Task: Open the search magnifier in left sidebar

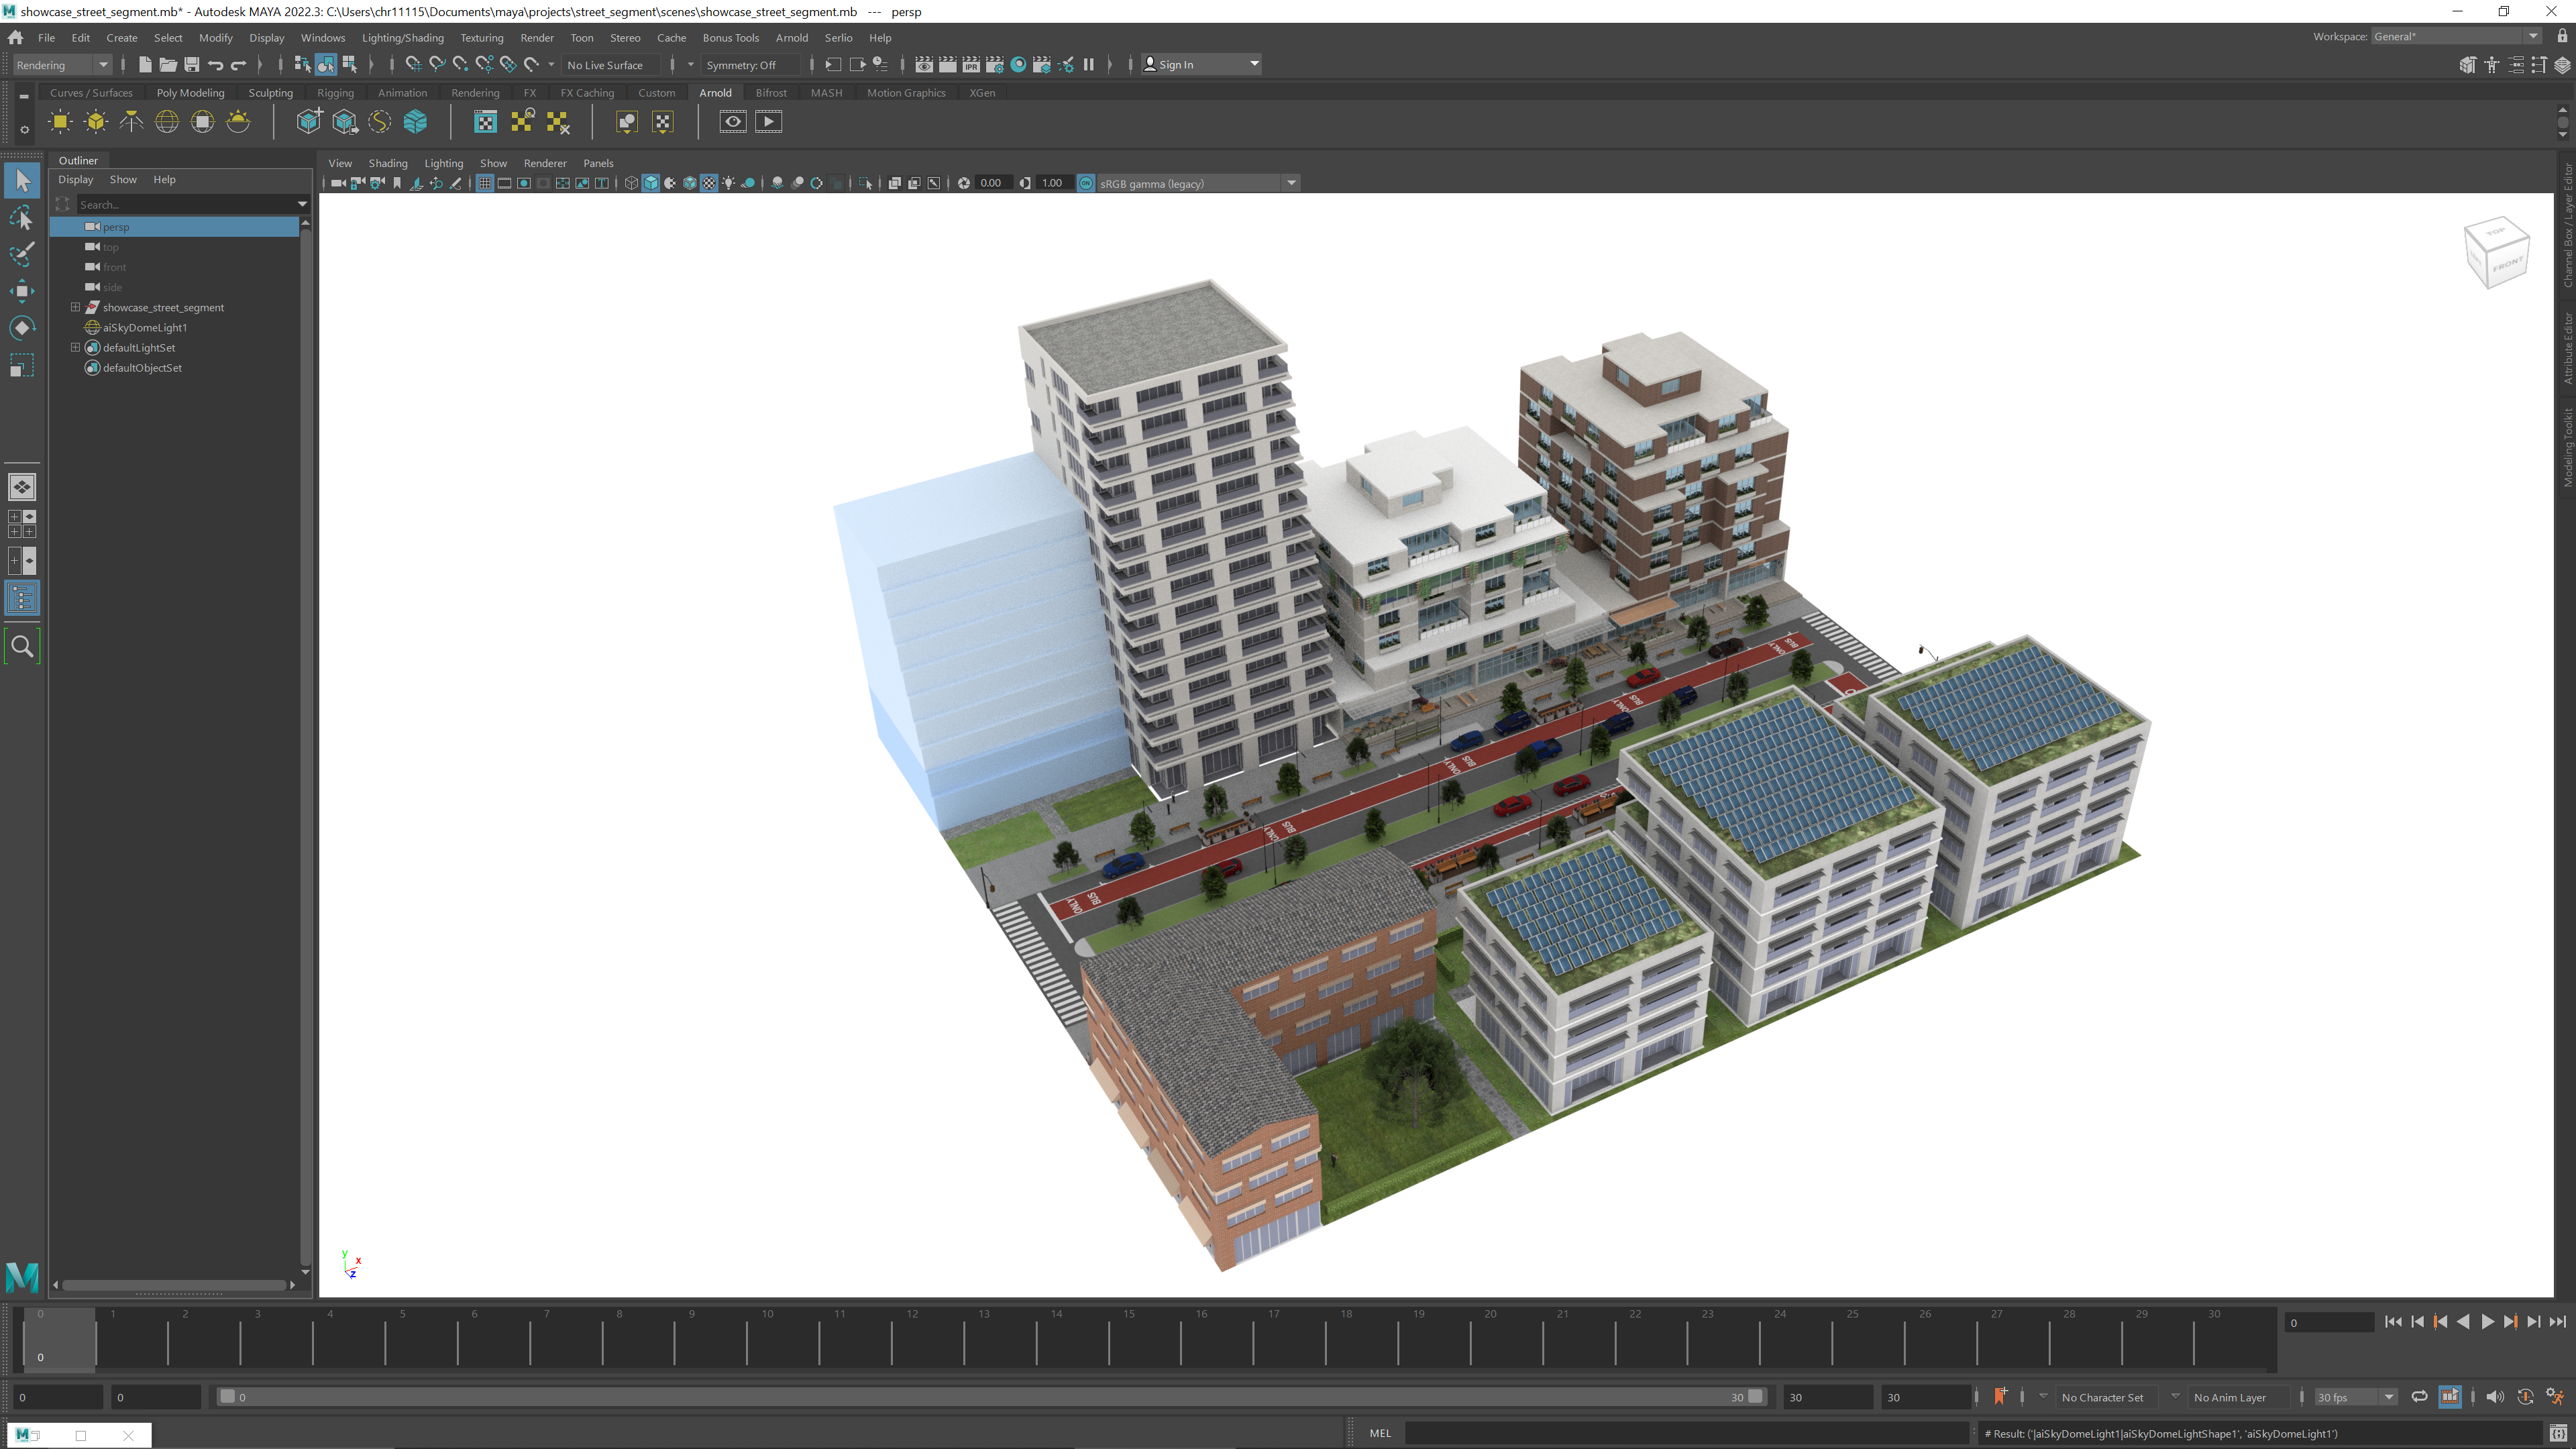Action: point(22,647)
